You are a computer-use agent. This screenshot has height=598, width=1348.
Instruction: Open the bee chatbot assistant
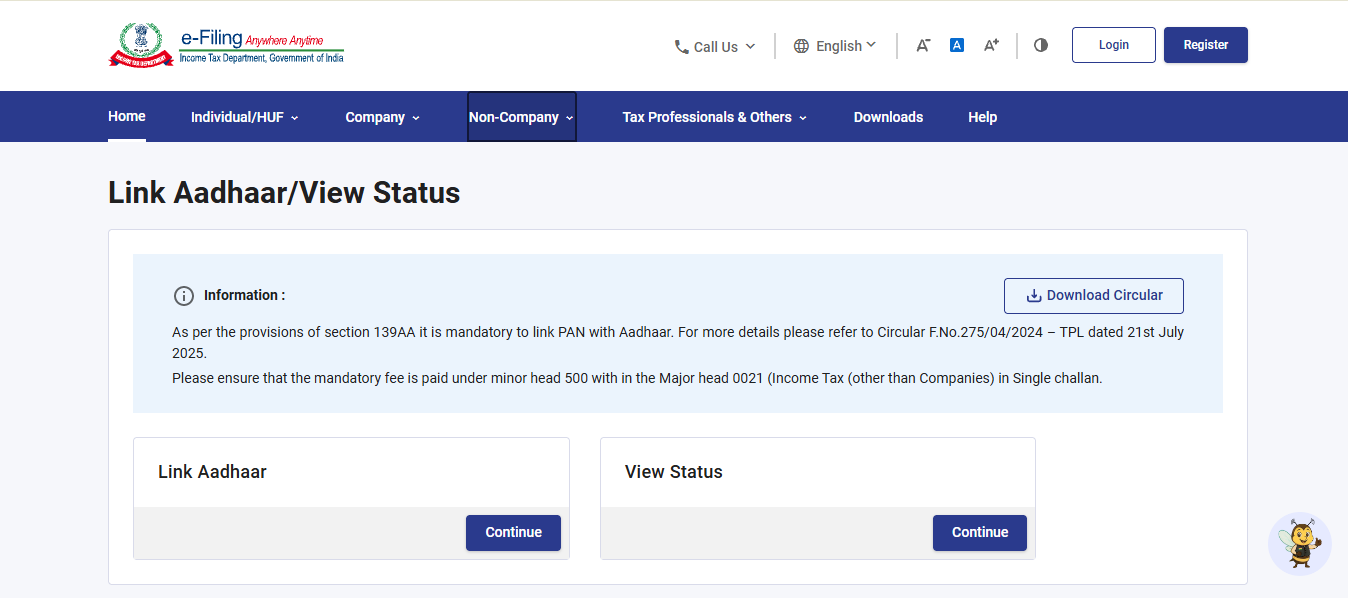click(1300, 544)
